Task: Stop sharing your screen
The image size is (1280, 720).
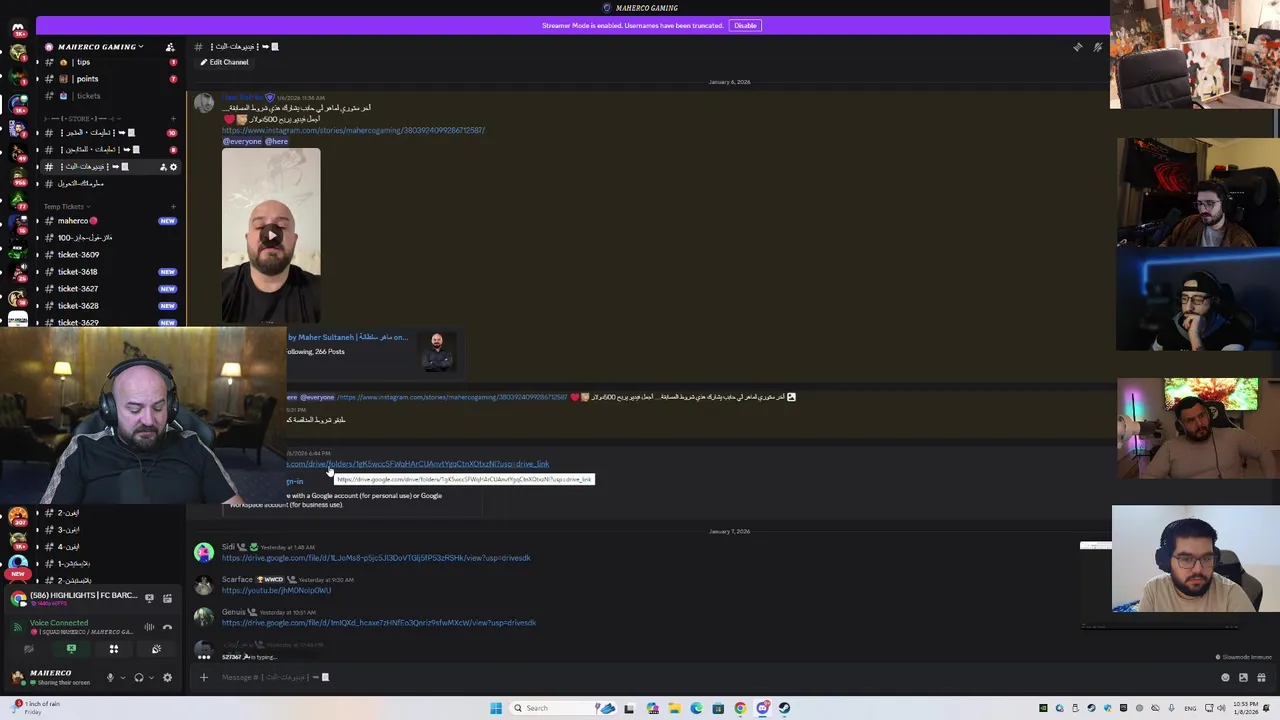Action: click(71, 649)
